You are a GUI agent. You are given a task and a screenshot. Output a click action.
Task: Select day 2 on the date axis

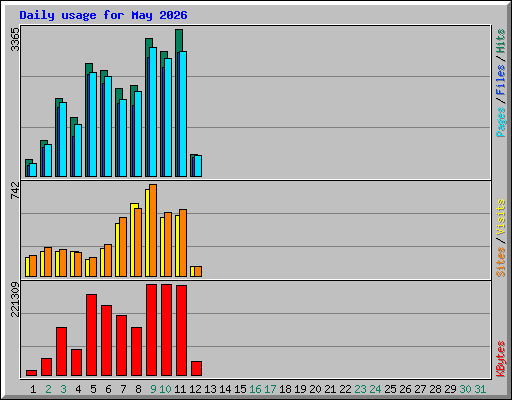pos(48,389)
